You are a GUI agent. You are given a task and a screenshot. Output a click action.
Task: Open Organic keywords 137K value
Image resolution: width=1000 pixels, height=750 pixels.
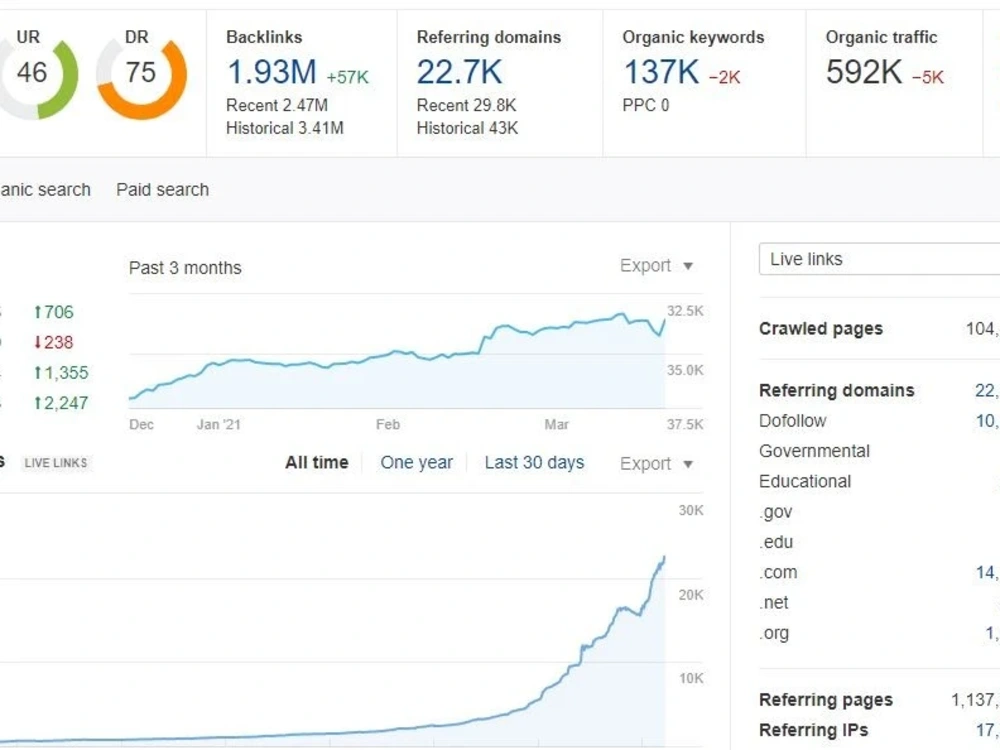coord(661,72)
